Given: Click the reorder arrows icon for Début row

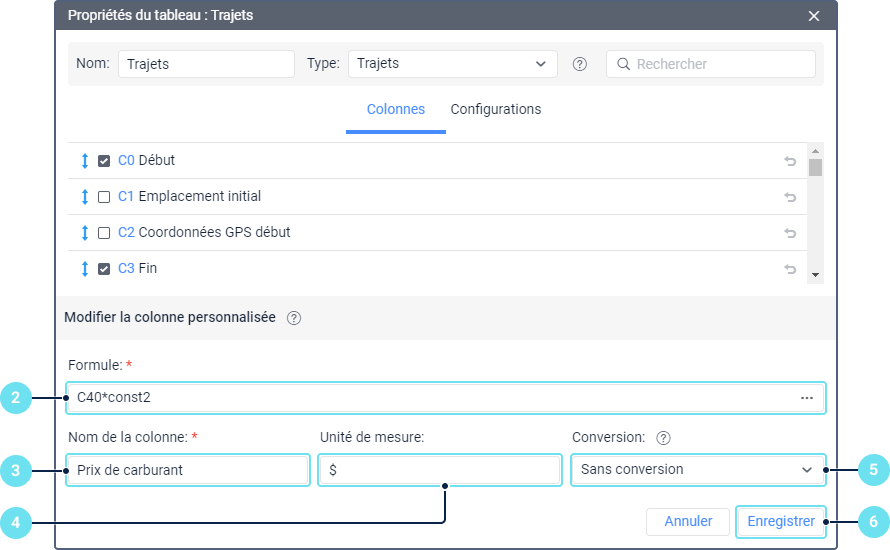Looking at the screenshot, I should coord(85,161).
